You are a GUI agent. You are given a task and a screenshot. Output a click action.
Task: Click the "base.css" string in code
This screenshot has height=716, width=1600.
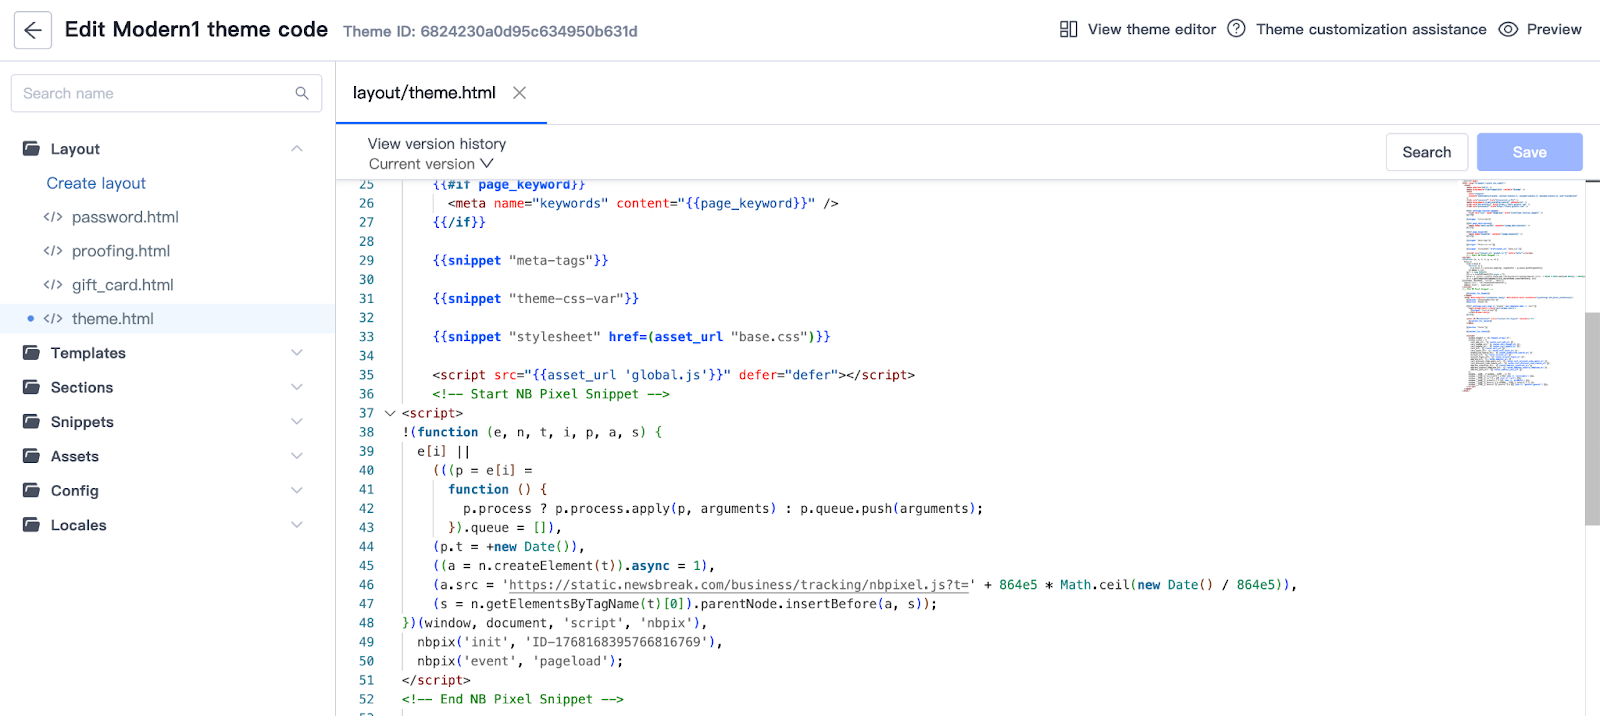770,337
